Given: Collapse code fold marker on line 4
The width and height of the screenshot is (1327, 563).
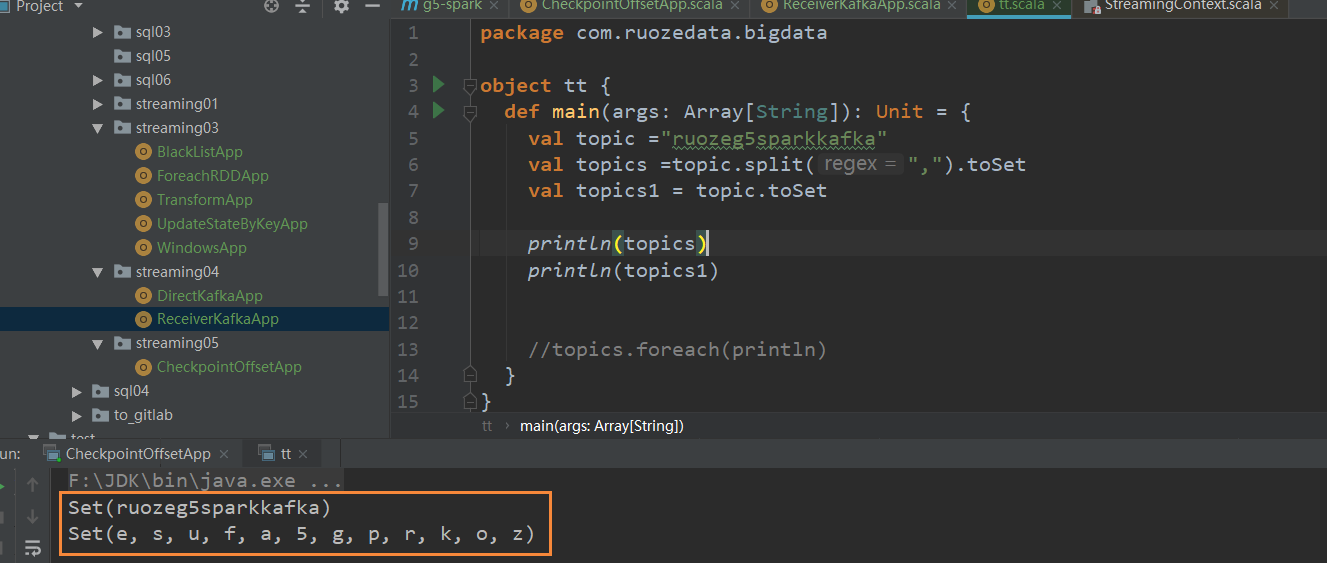Looking at the screenshot, I should tap(470, 112).
